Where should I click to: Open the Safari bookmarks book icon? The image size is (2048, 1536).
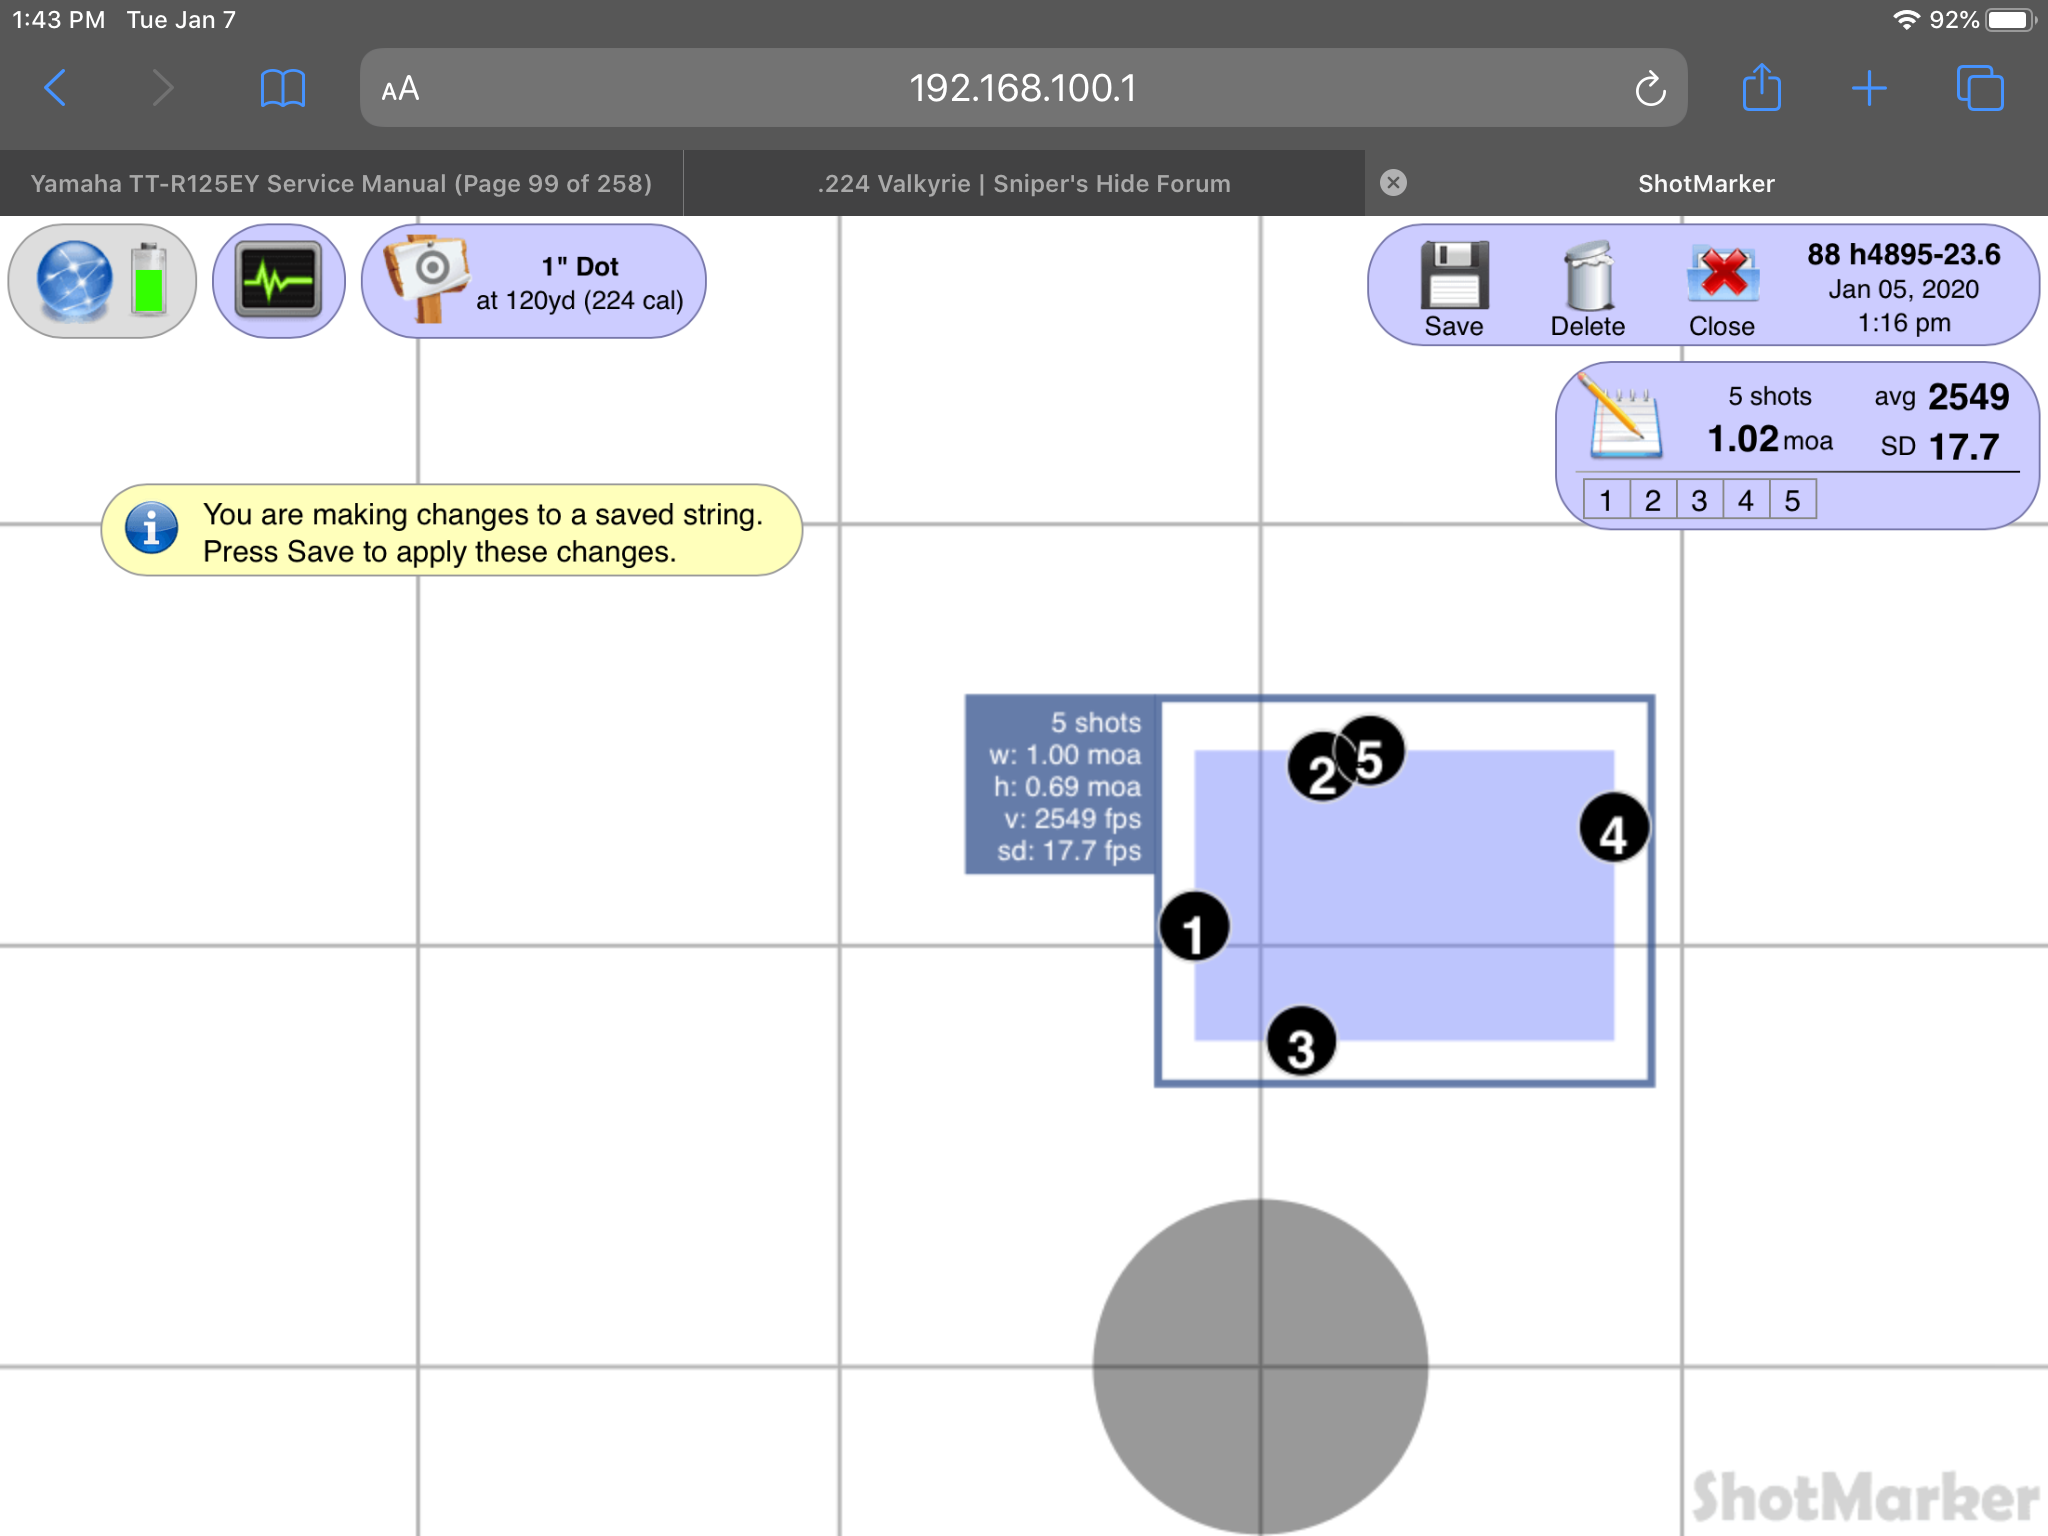click(x=282, y=88)
